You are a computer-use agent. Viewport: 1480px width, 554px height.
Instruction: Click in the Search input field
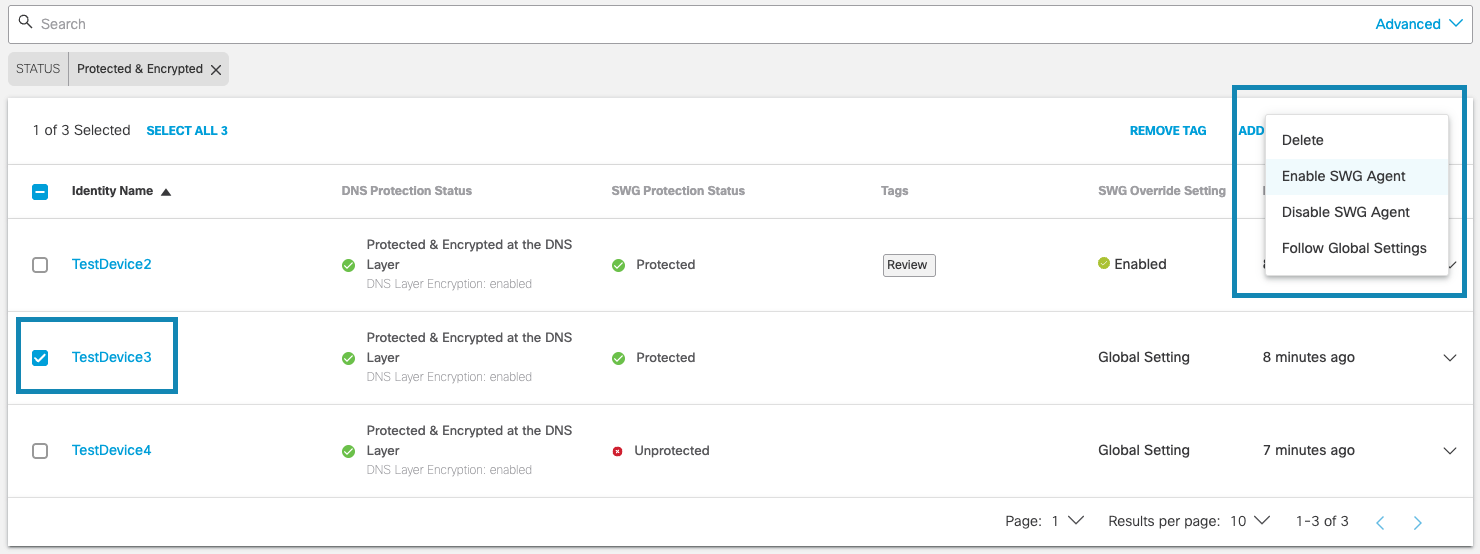700,24
